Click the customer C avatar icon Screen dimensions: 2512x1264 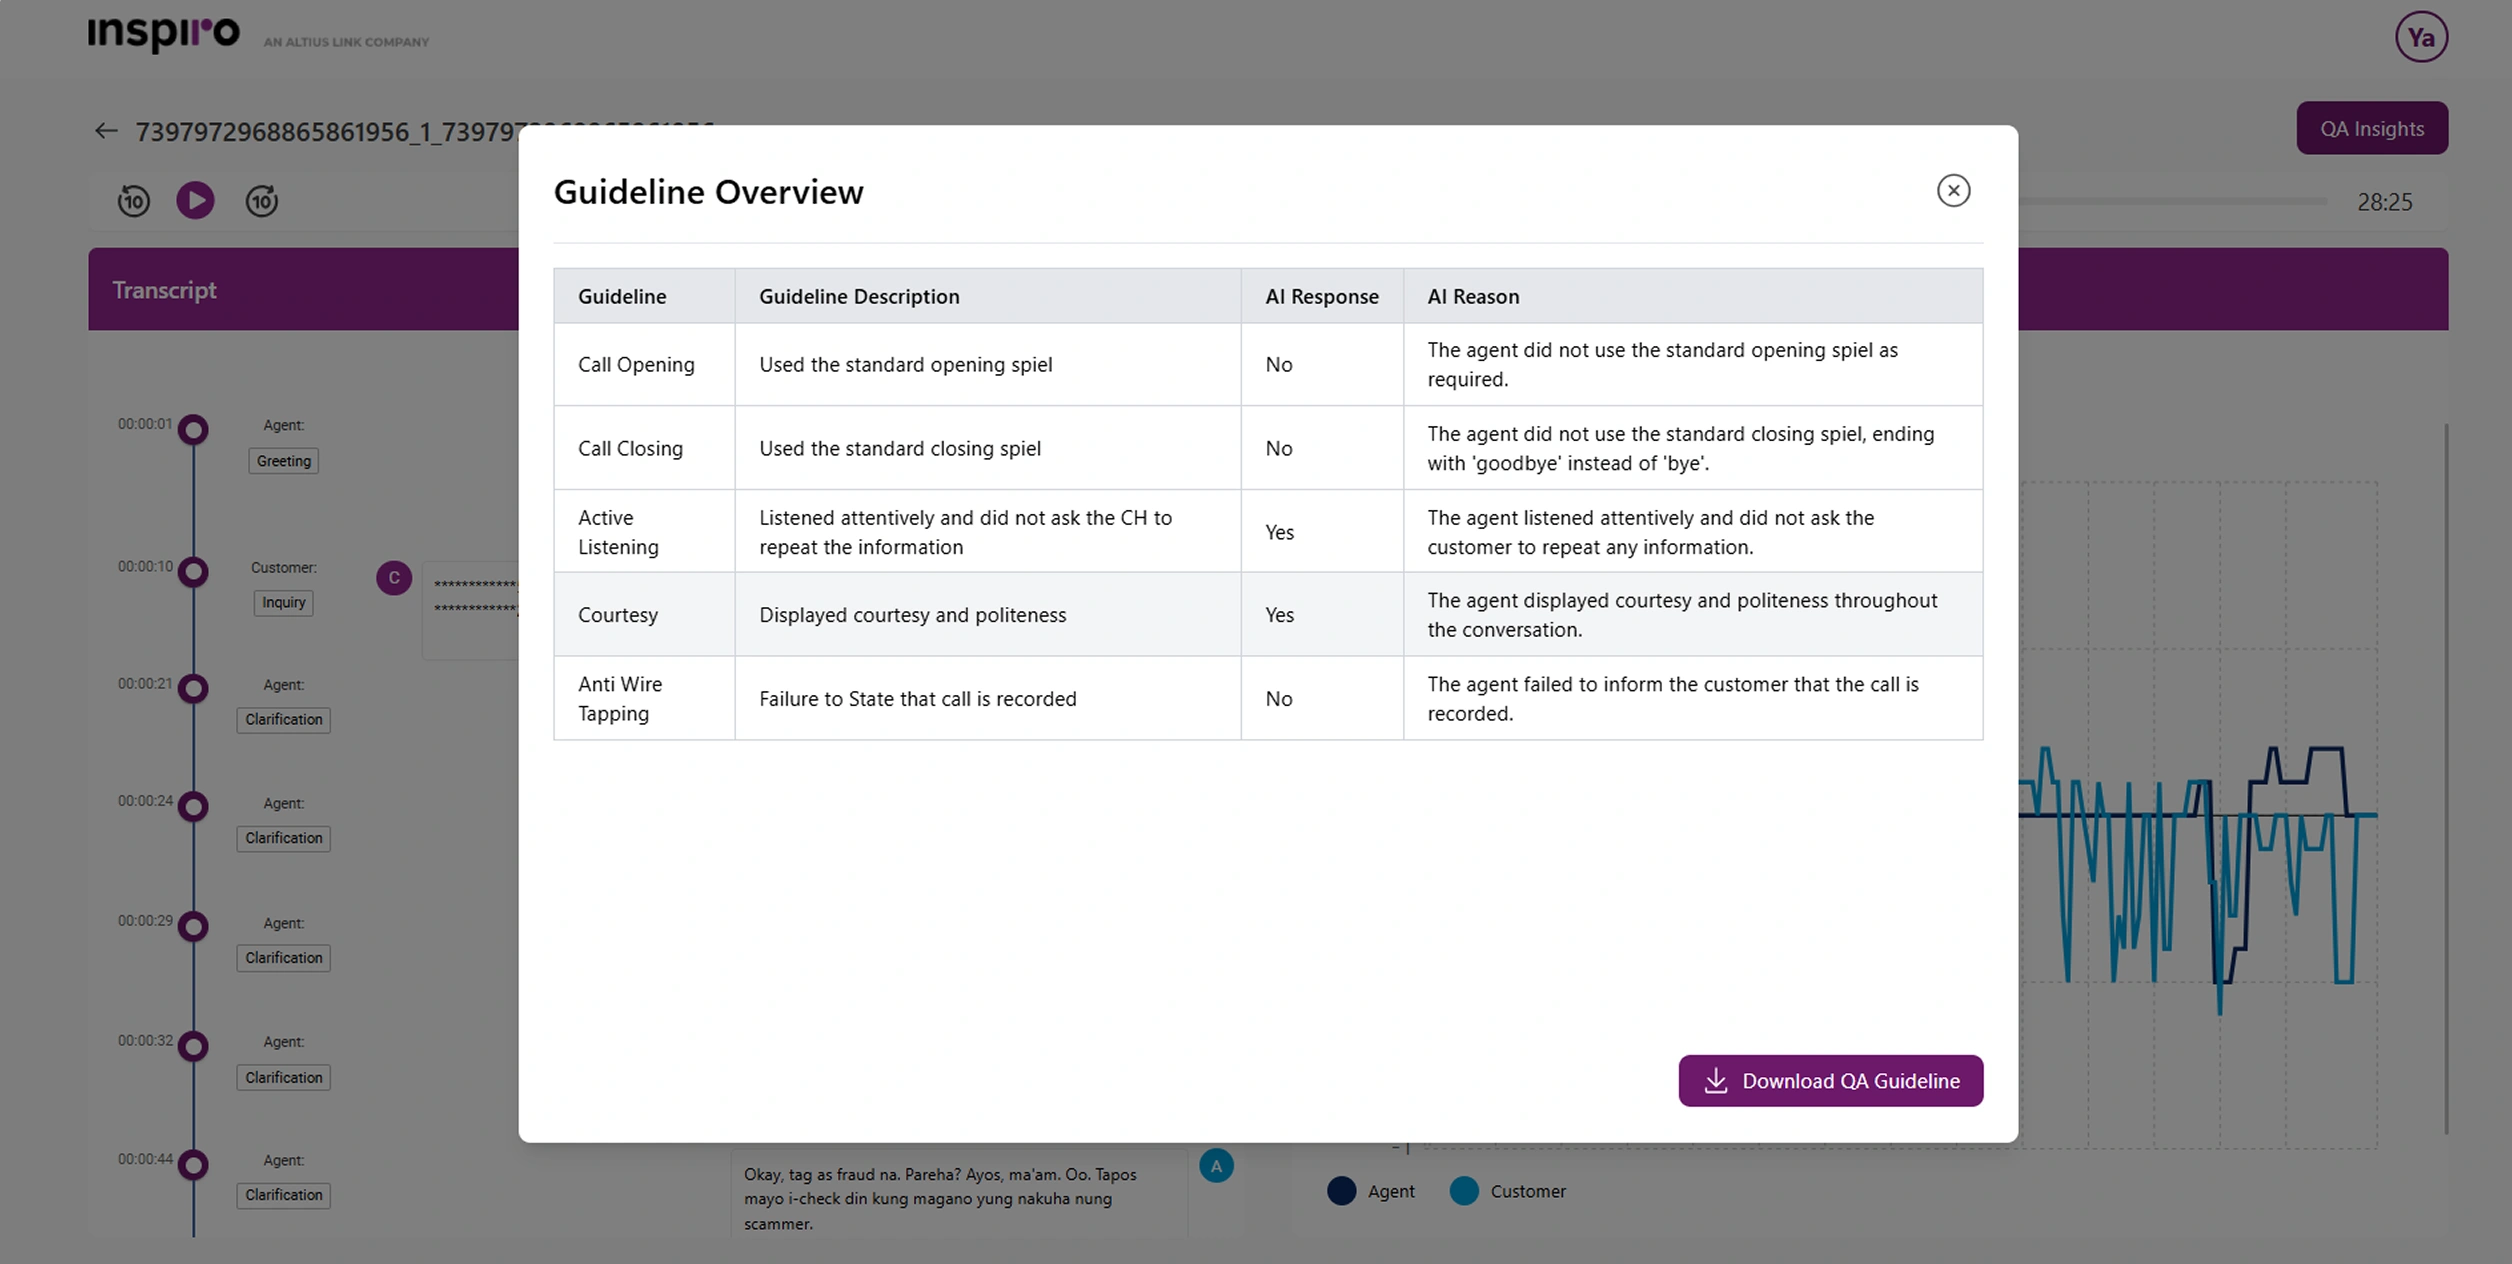point(394,578)
